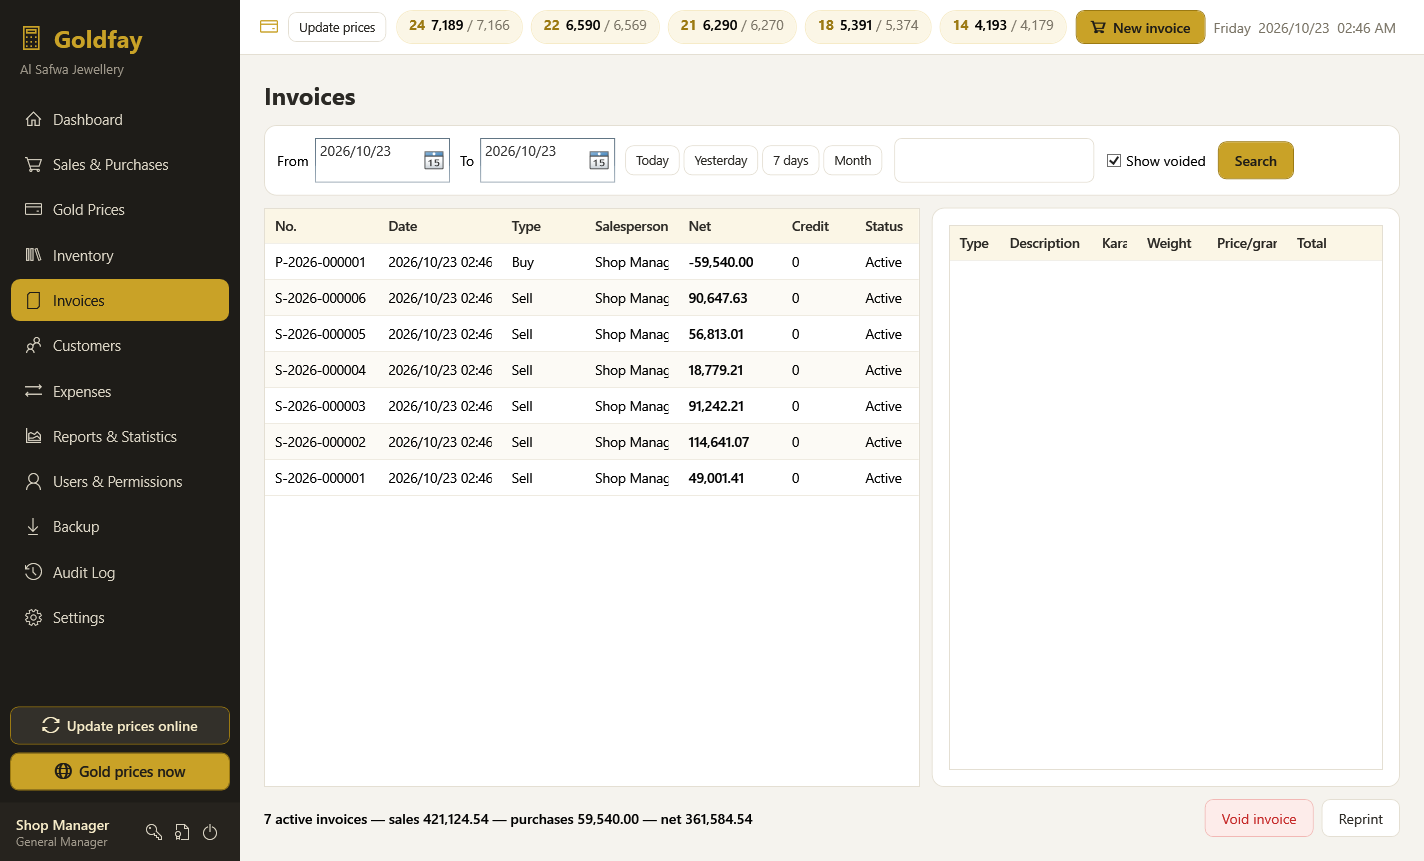This screenshot has width=1424, height=861.
Task: Click the Customers people icon
Action: (x=34, y=345)
